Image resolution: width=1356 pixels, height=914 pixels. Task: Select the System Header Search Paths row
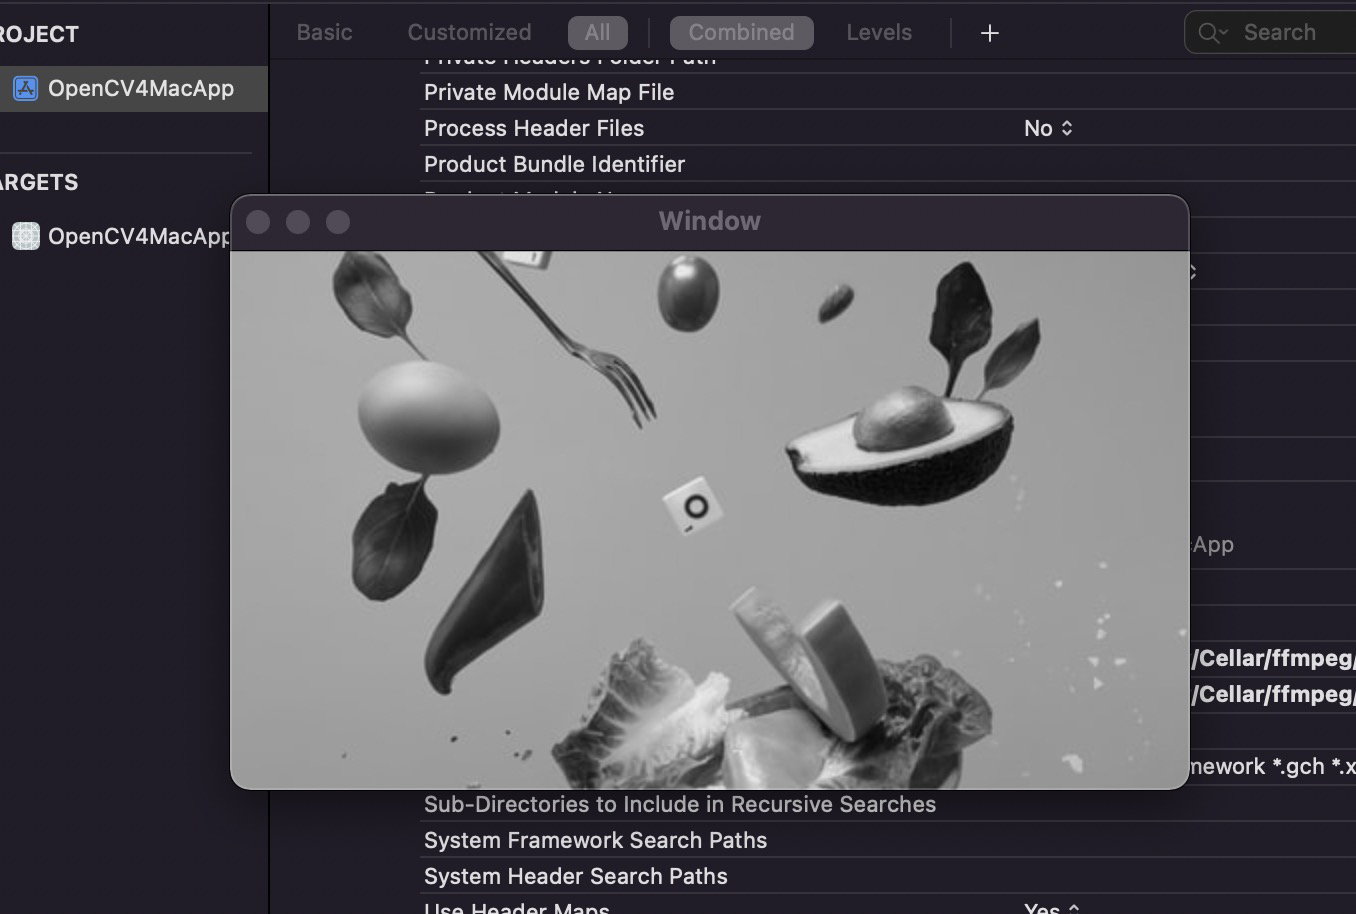pos(576,876)
